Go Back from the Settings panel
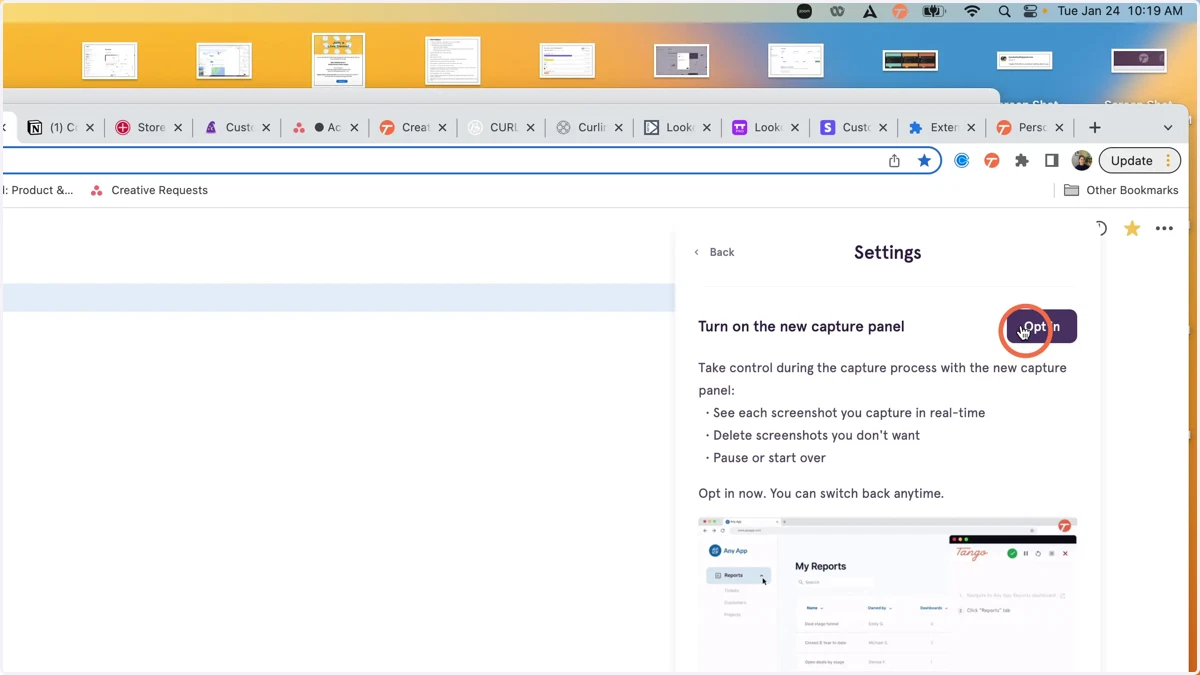 tap(715, 252)
